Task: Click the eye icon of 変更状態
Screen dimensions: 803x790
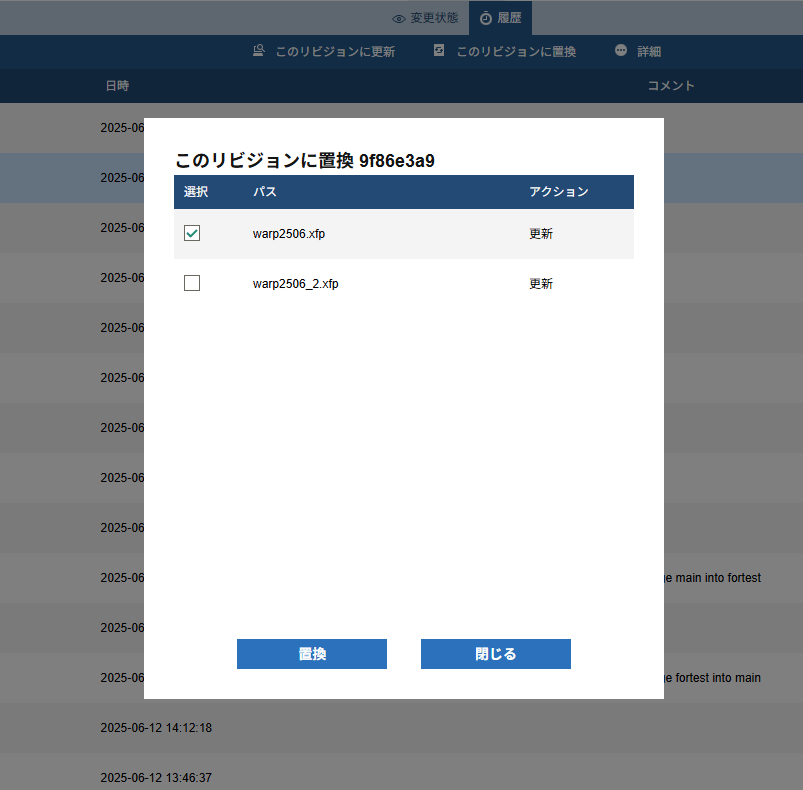Action: coord(398,19)
